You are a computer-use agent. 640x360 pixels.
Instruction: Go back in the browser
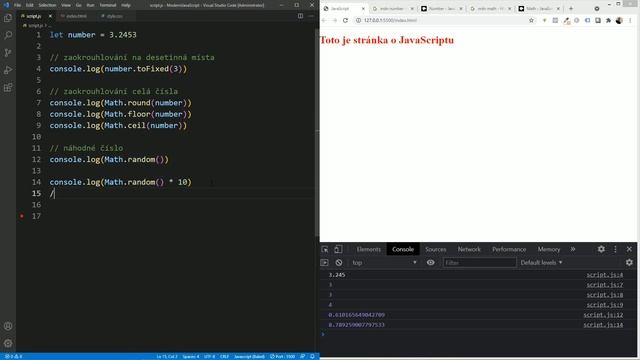[324, 20]
